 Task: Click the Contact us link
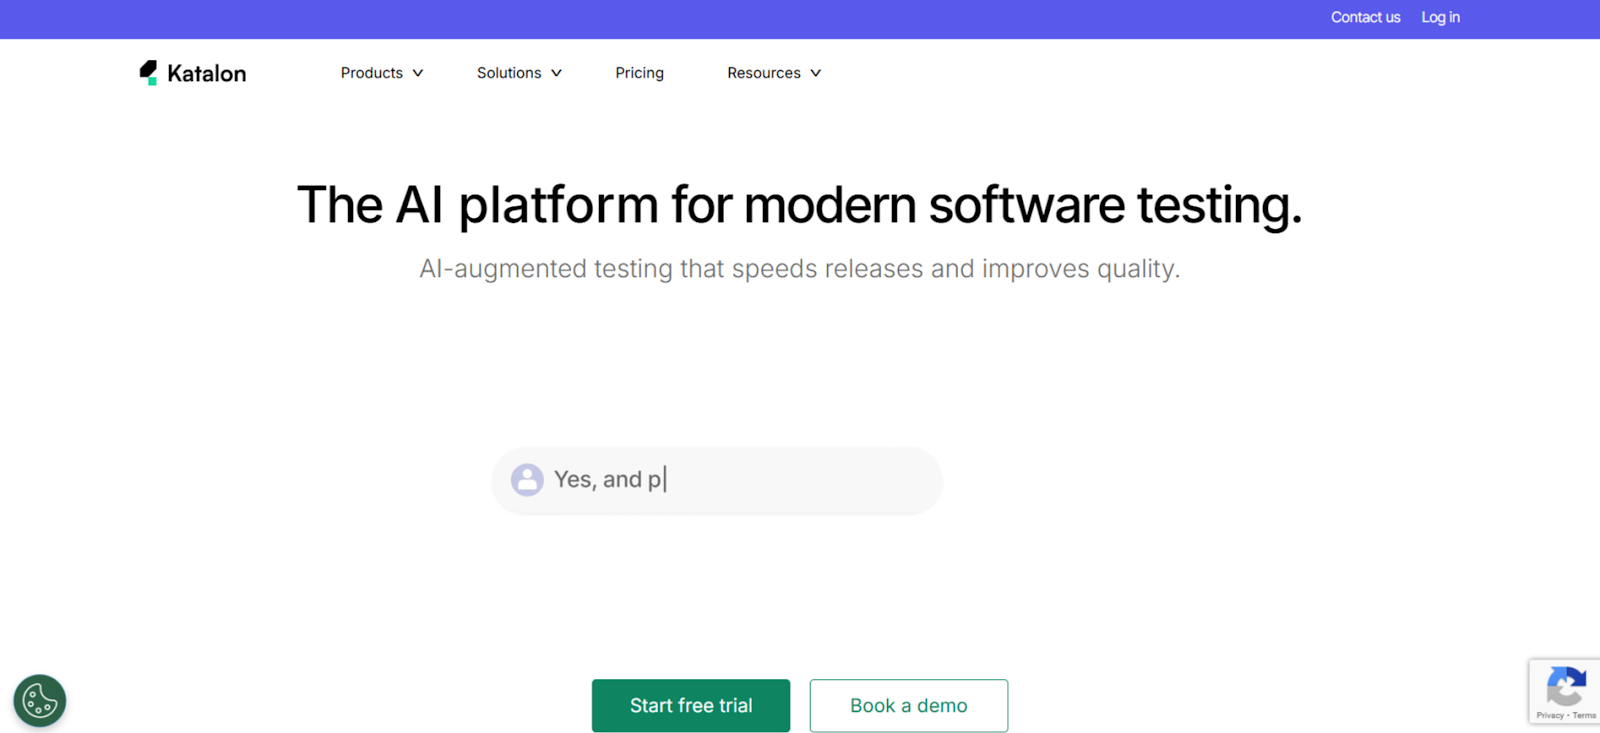[1365, 17]
